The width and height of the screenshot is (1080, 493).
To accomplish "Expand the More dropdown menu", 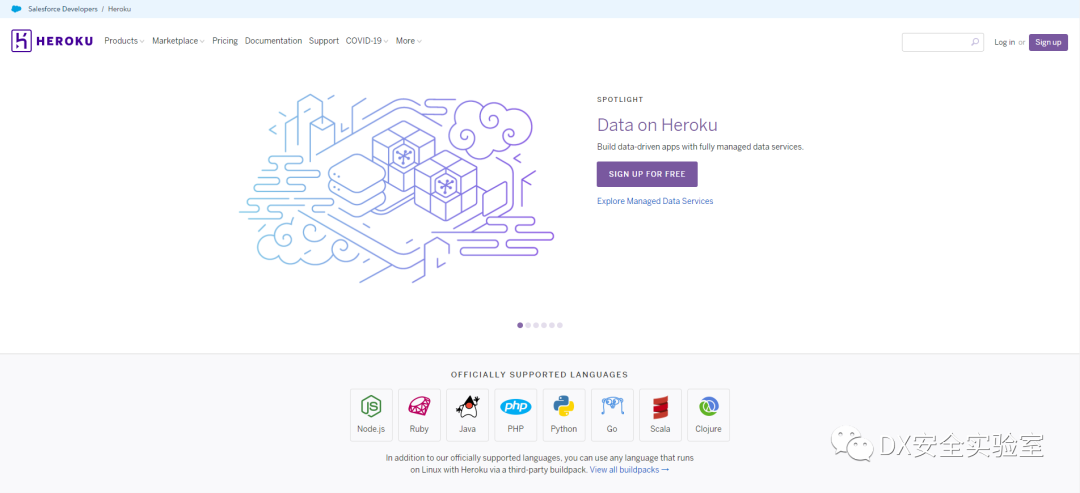I will [x=408, y=41].
